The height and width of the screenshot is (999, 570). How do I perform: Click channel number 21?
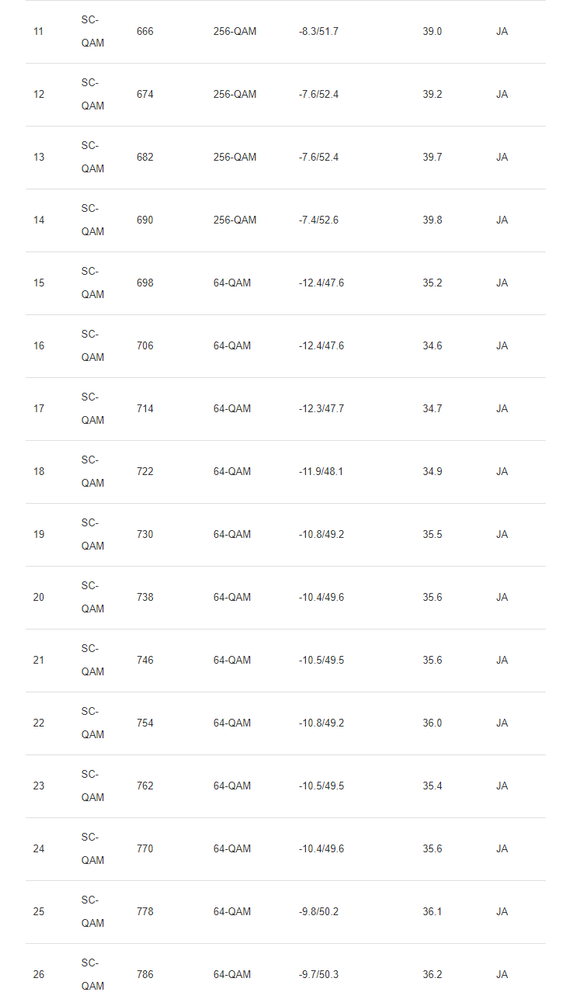[x=38, y=660]
